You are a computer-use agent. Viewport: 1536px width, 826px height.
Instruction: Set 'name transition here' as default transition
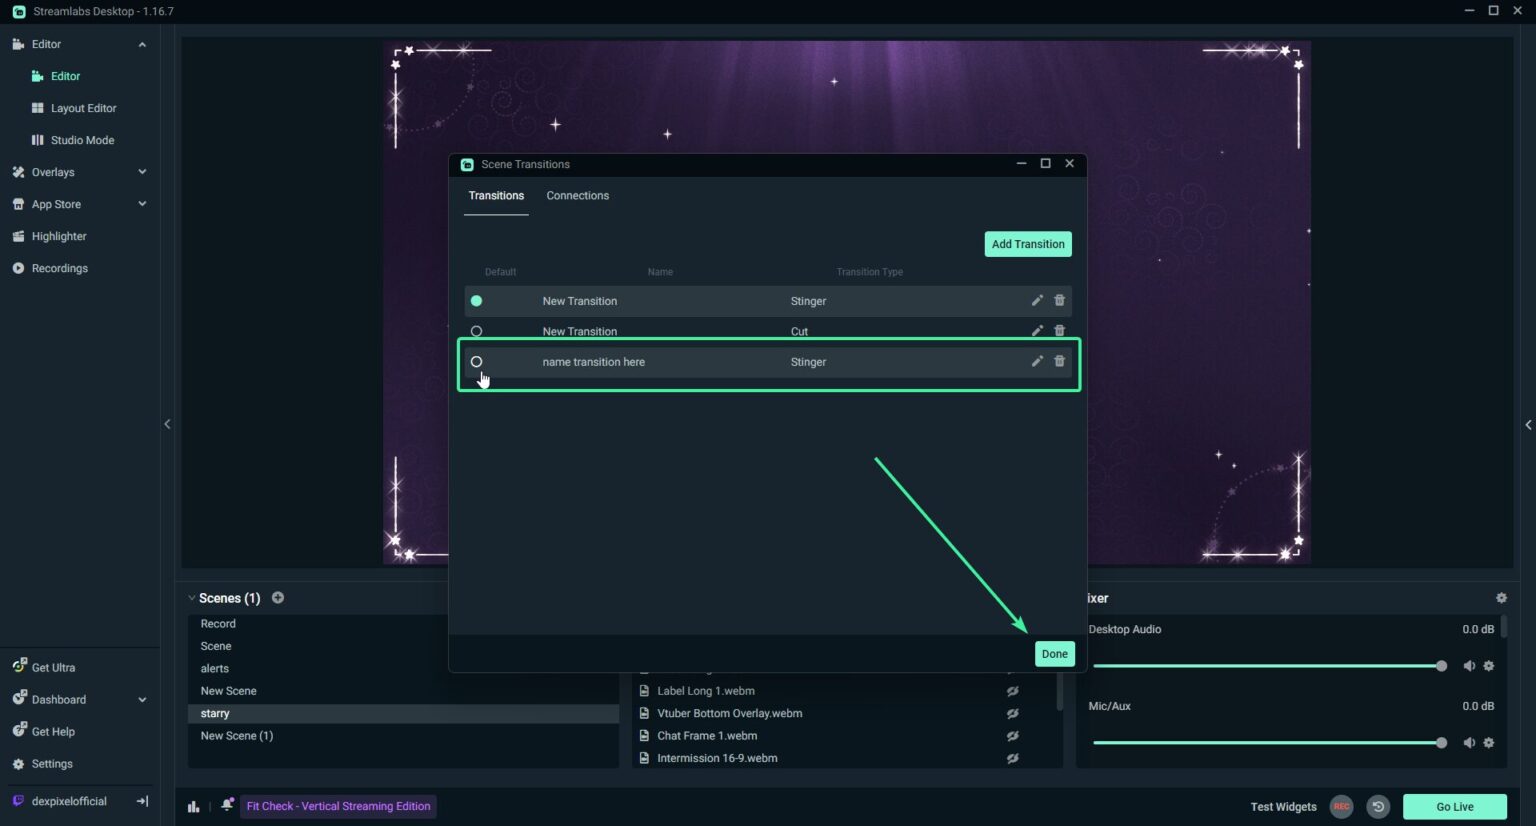(x=476, y=361)
